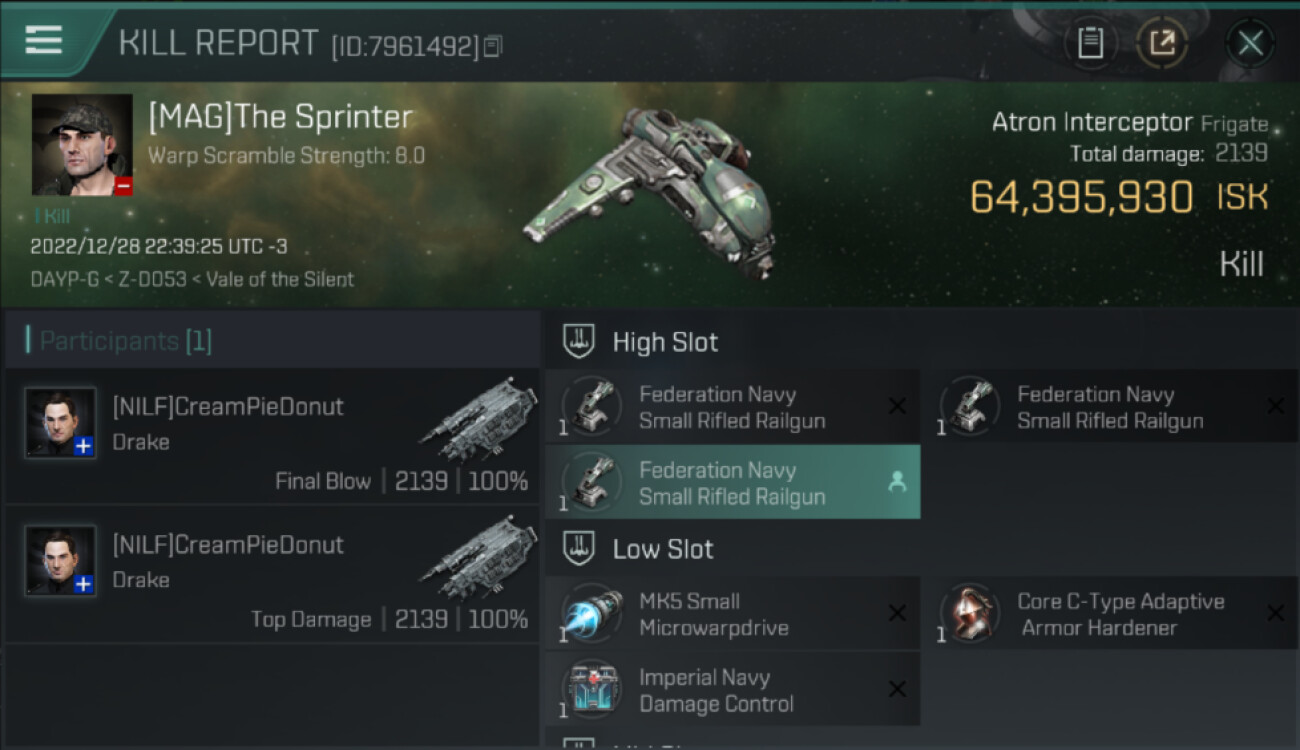This screenshot has width=1300, height=750.
Task: Click the Imperial Navy Damage Control icon
Action: (592, 690)
